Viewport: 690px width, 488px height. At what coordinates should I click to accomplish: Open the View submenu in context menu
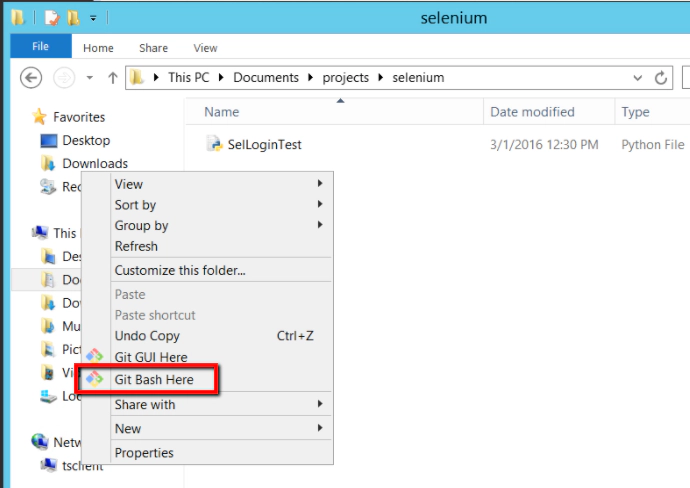[x=221, y=184]
